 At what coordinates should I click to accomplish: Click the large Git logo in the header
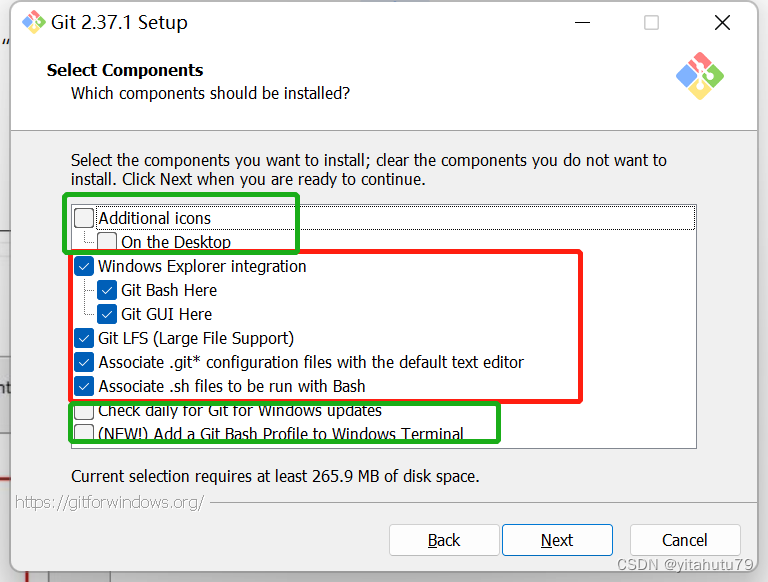pos(699,76)
